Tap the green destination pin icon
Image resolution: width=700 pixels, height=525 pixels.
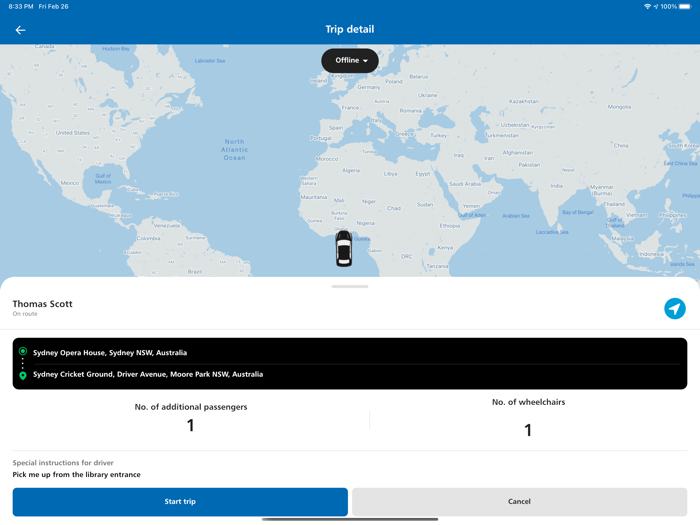point(23,375)
